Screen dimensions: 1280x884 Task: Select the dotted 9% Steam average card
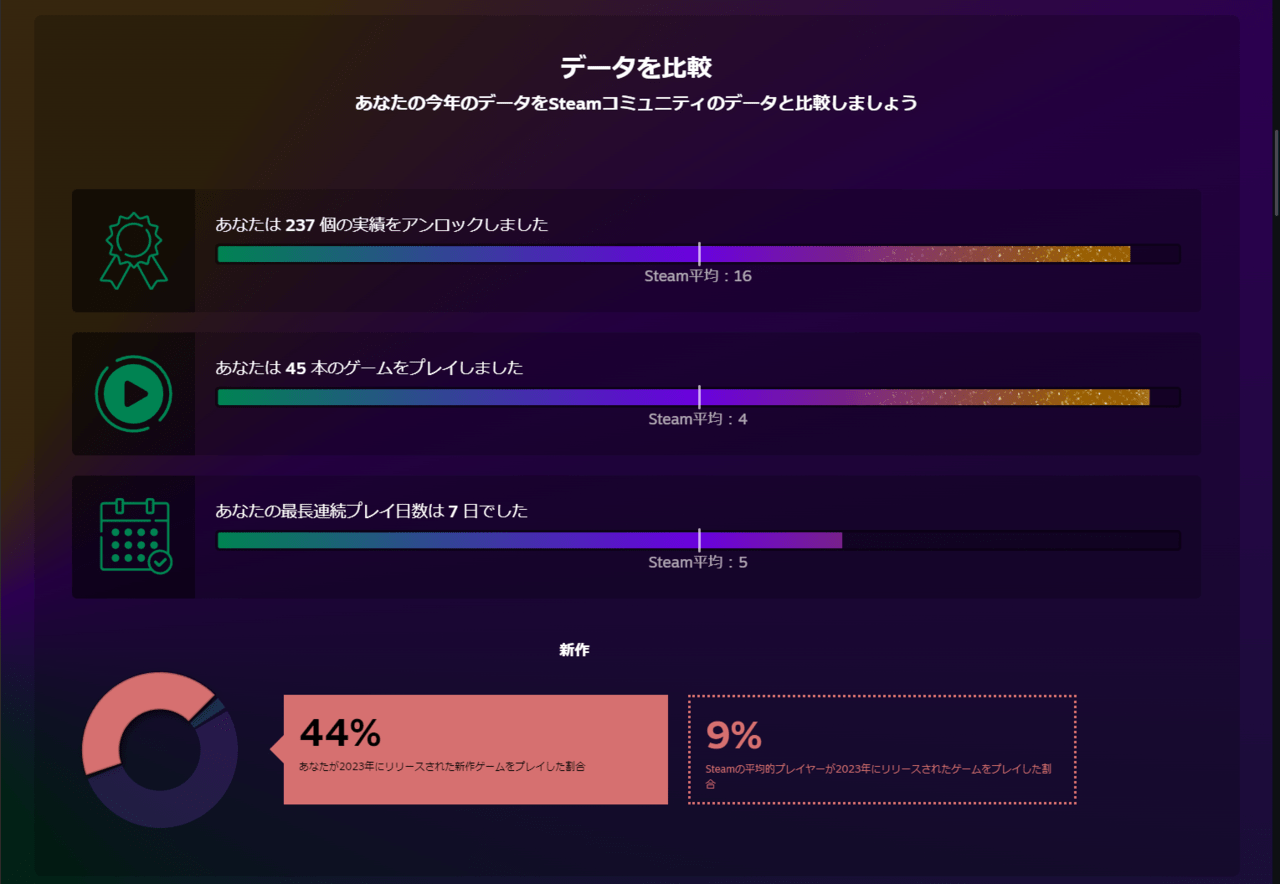[882, 749]
